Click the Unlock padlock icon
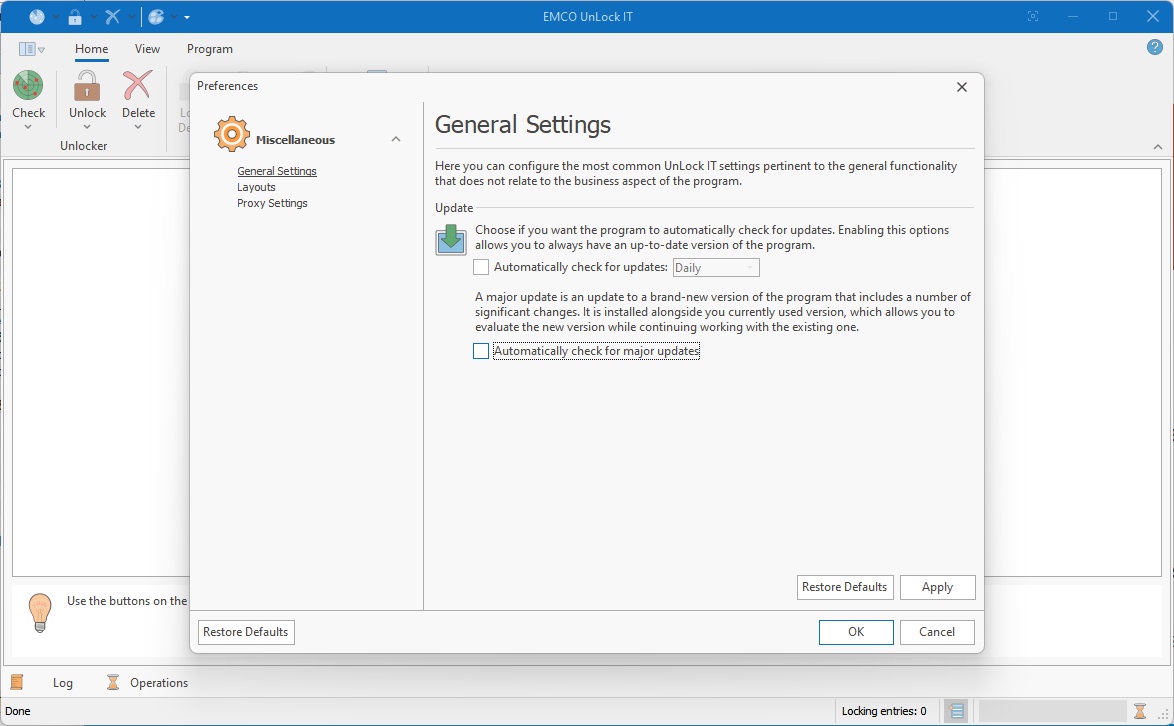This screenshot has width=1174, height=726. [87, 85]
